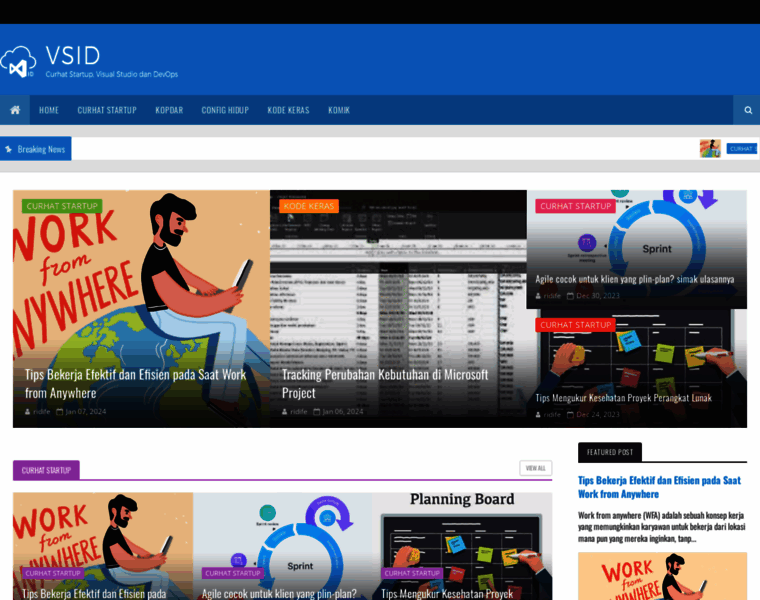Viewport: 760px width, 600px height.
Task: Open Tracking Perubahan Kebutuhan di Microsoft Project
Action: (385, 383)
